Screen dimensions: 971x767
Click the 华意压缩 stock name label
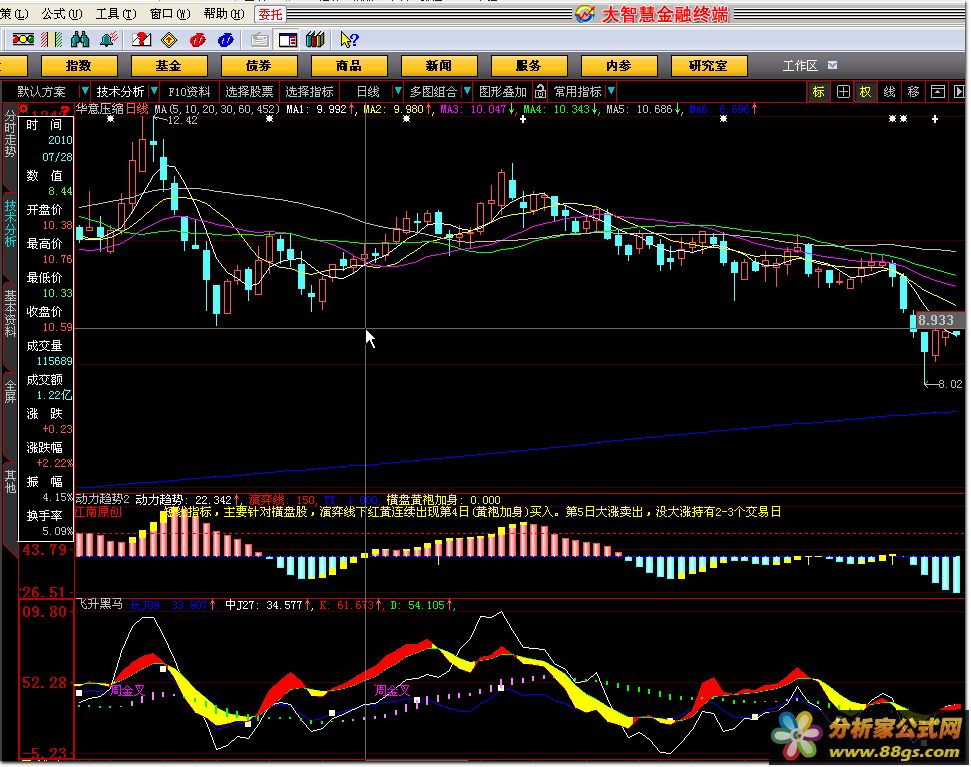(100, 110)
